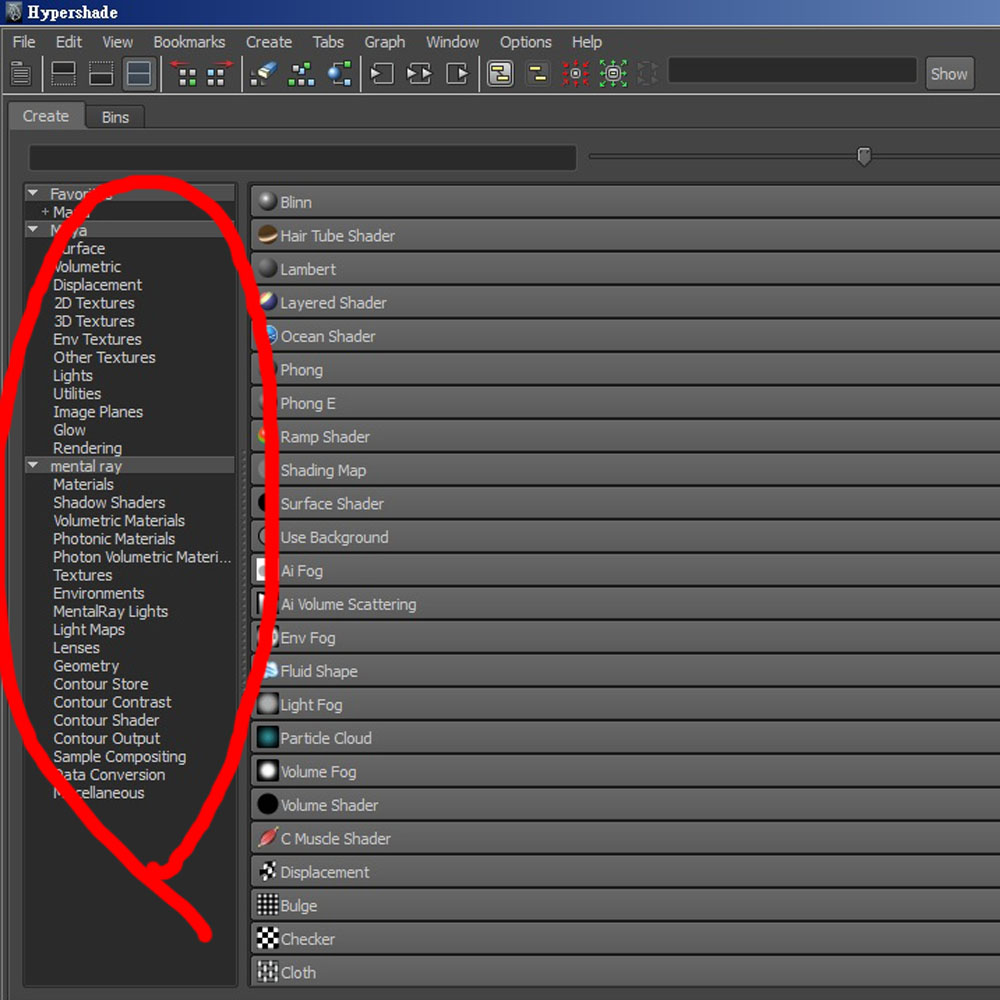Open the Options menu
1000x1000 pixels.
[x=526, y=42]
